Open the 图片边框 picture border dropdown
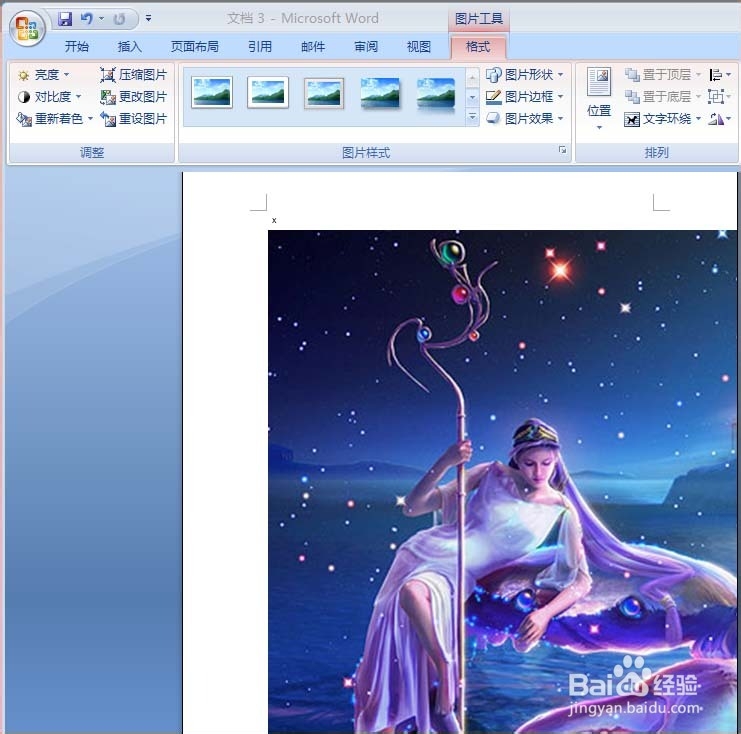 click(x=525, y=97)
